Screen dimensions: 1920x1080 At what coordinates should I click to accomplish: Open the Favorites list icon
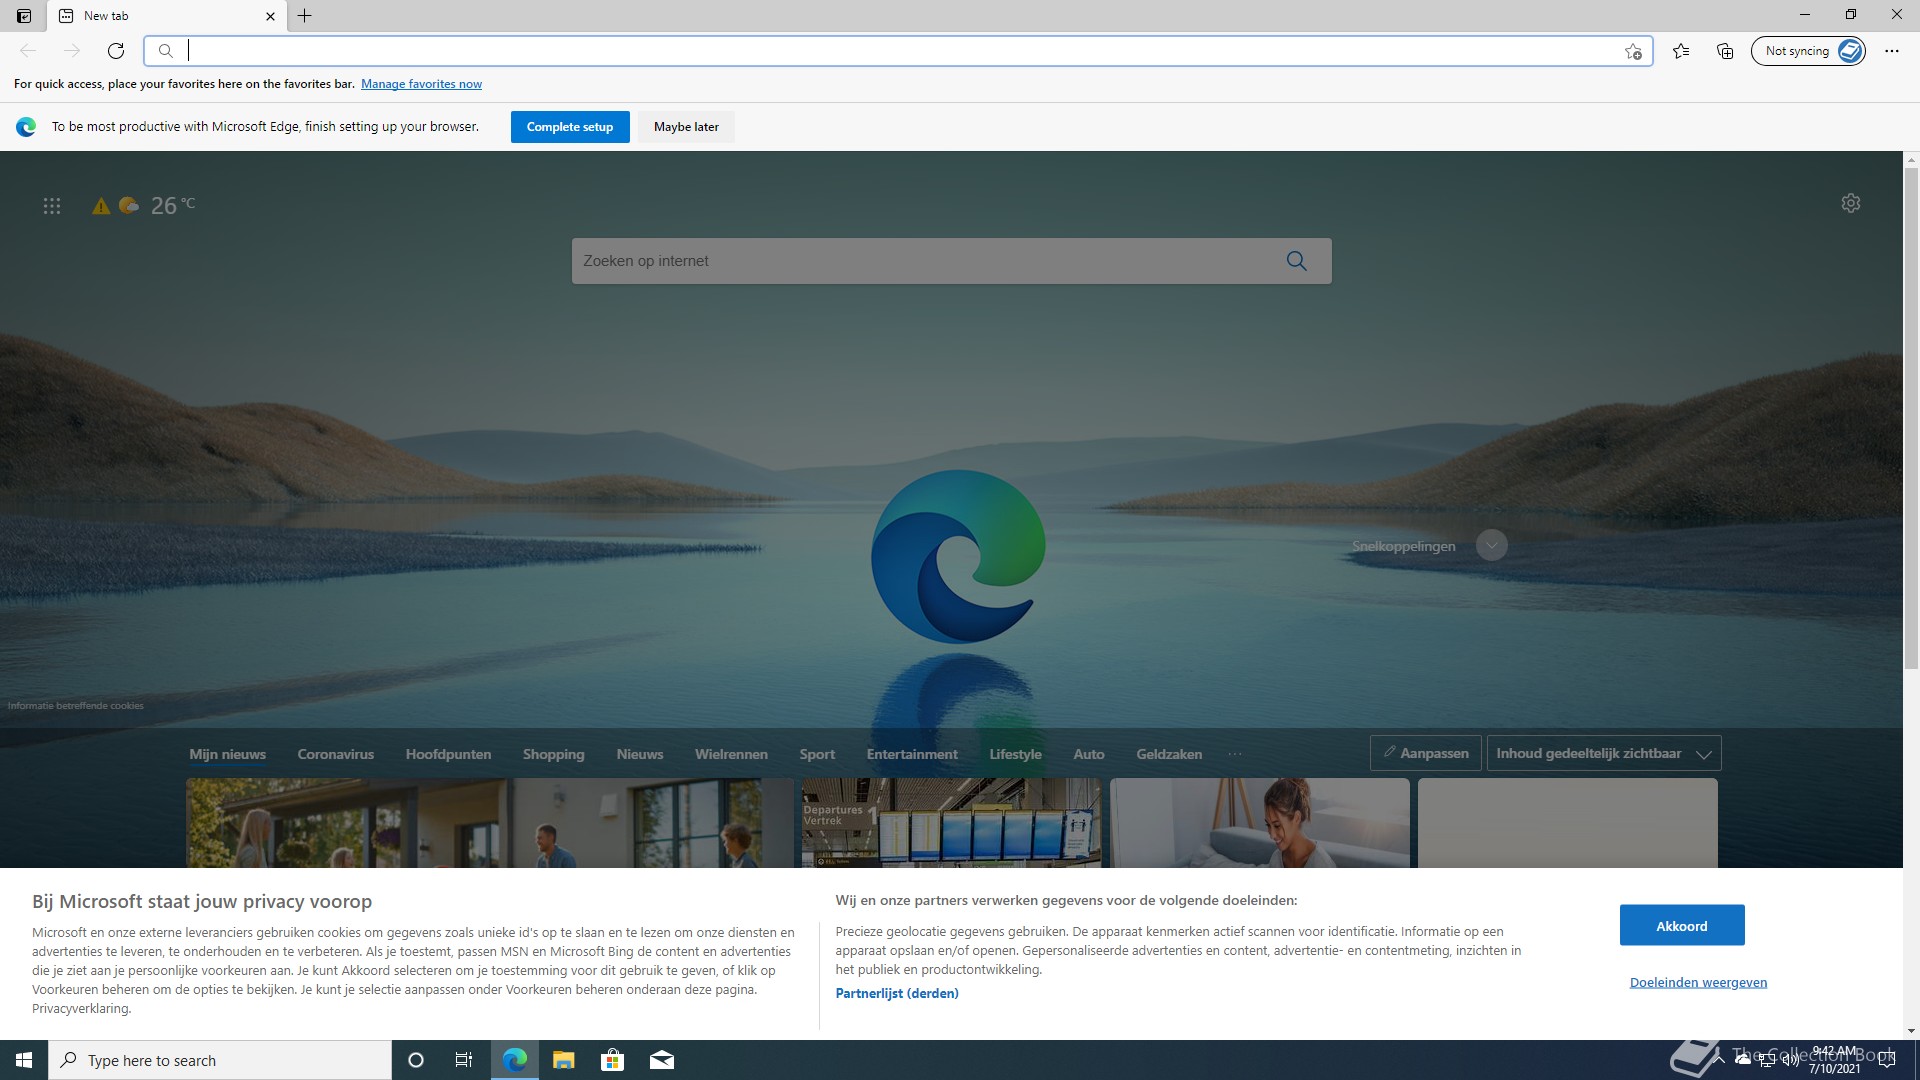(1681, 51)
